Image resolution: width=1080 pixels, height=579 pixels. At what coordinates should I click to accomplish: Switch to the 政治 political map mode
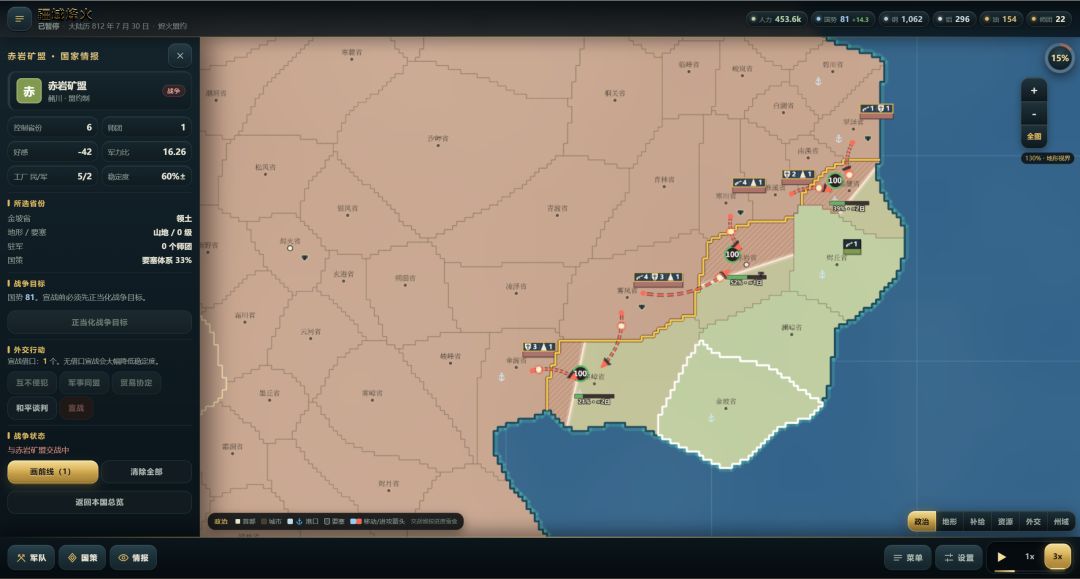point(922,522)
